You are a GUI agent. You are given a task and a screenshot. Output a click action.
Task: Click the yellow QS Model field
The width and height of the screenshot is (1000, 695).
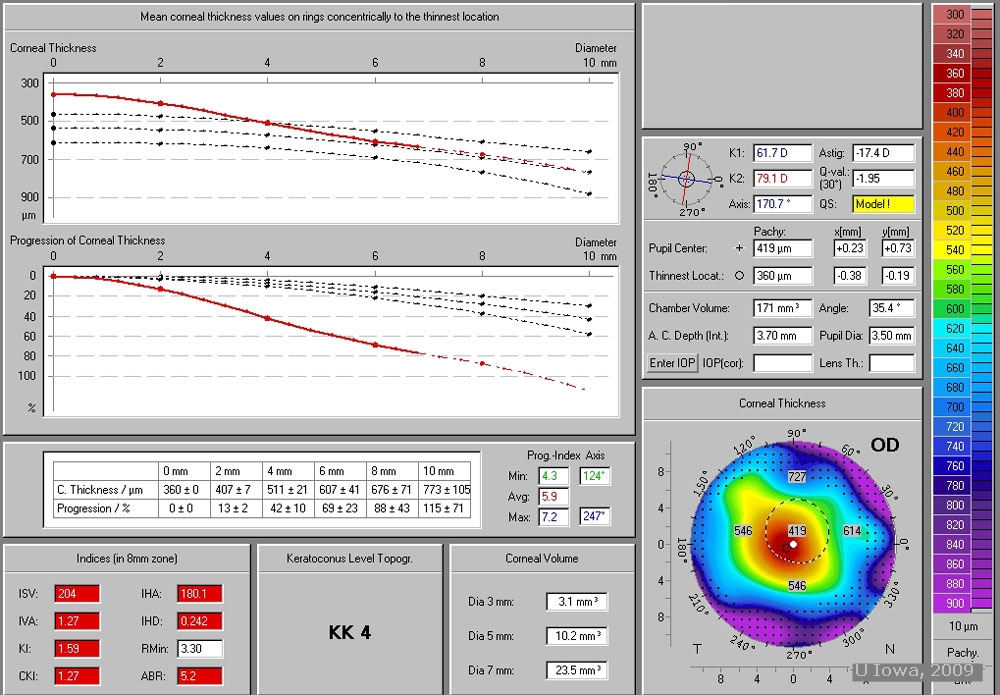[883, 204]
